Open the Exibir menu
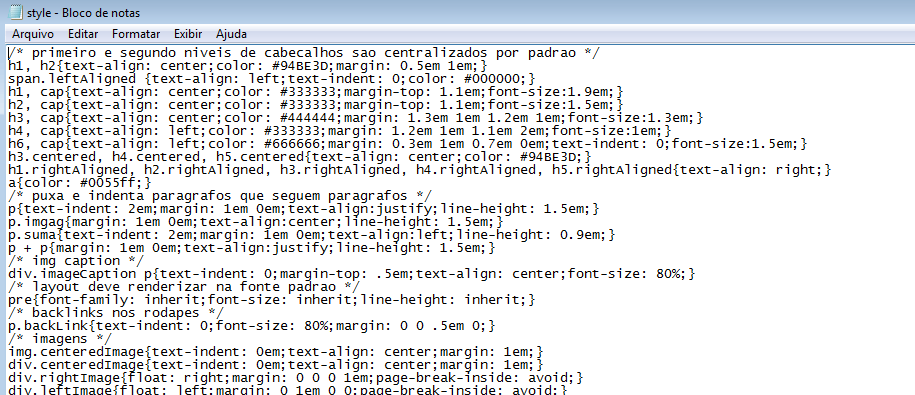This screenshot has height=395, width=915. (x=188, y=34)
